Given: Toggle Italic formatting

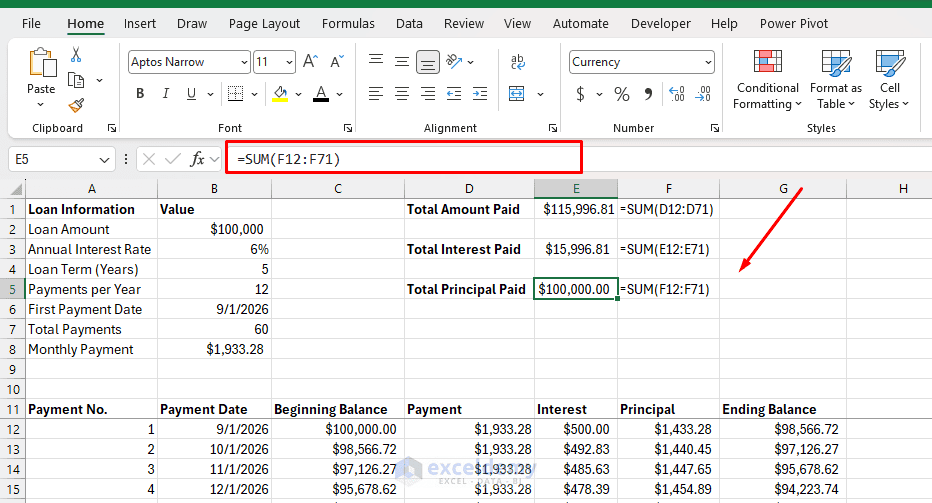Looking at the screenshot, I should click(x=166, y=94).
